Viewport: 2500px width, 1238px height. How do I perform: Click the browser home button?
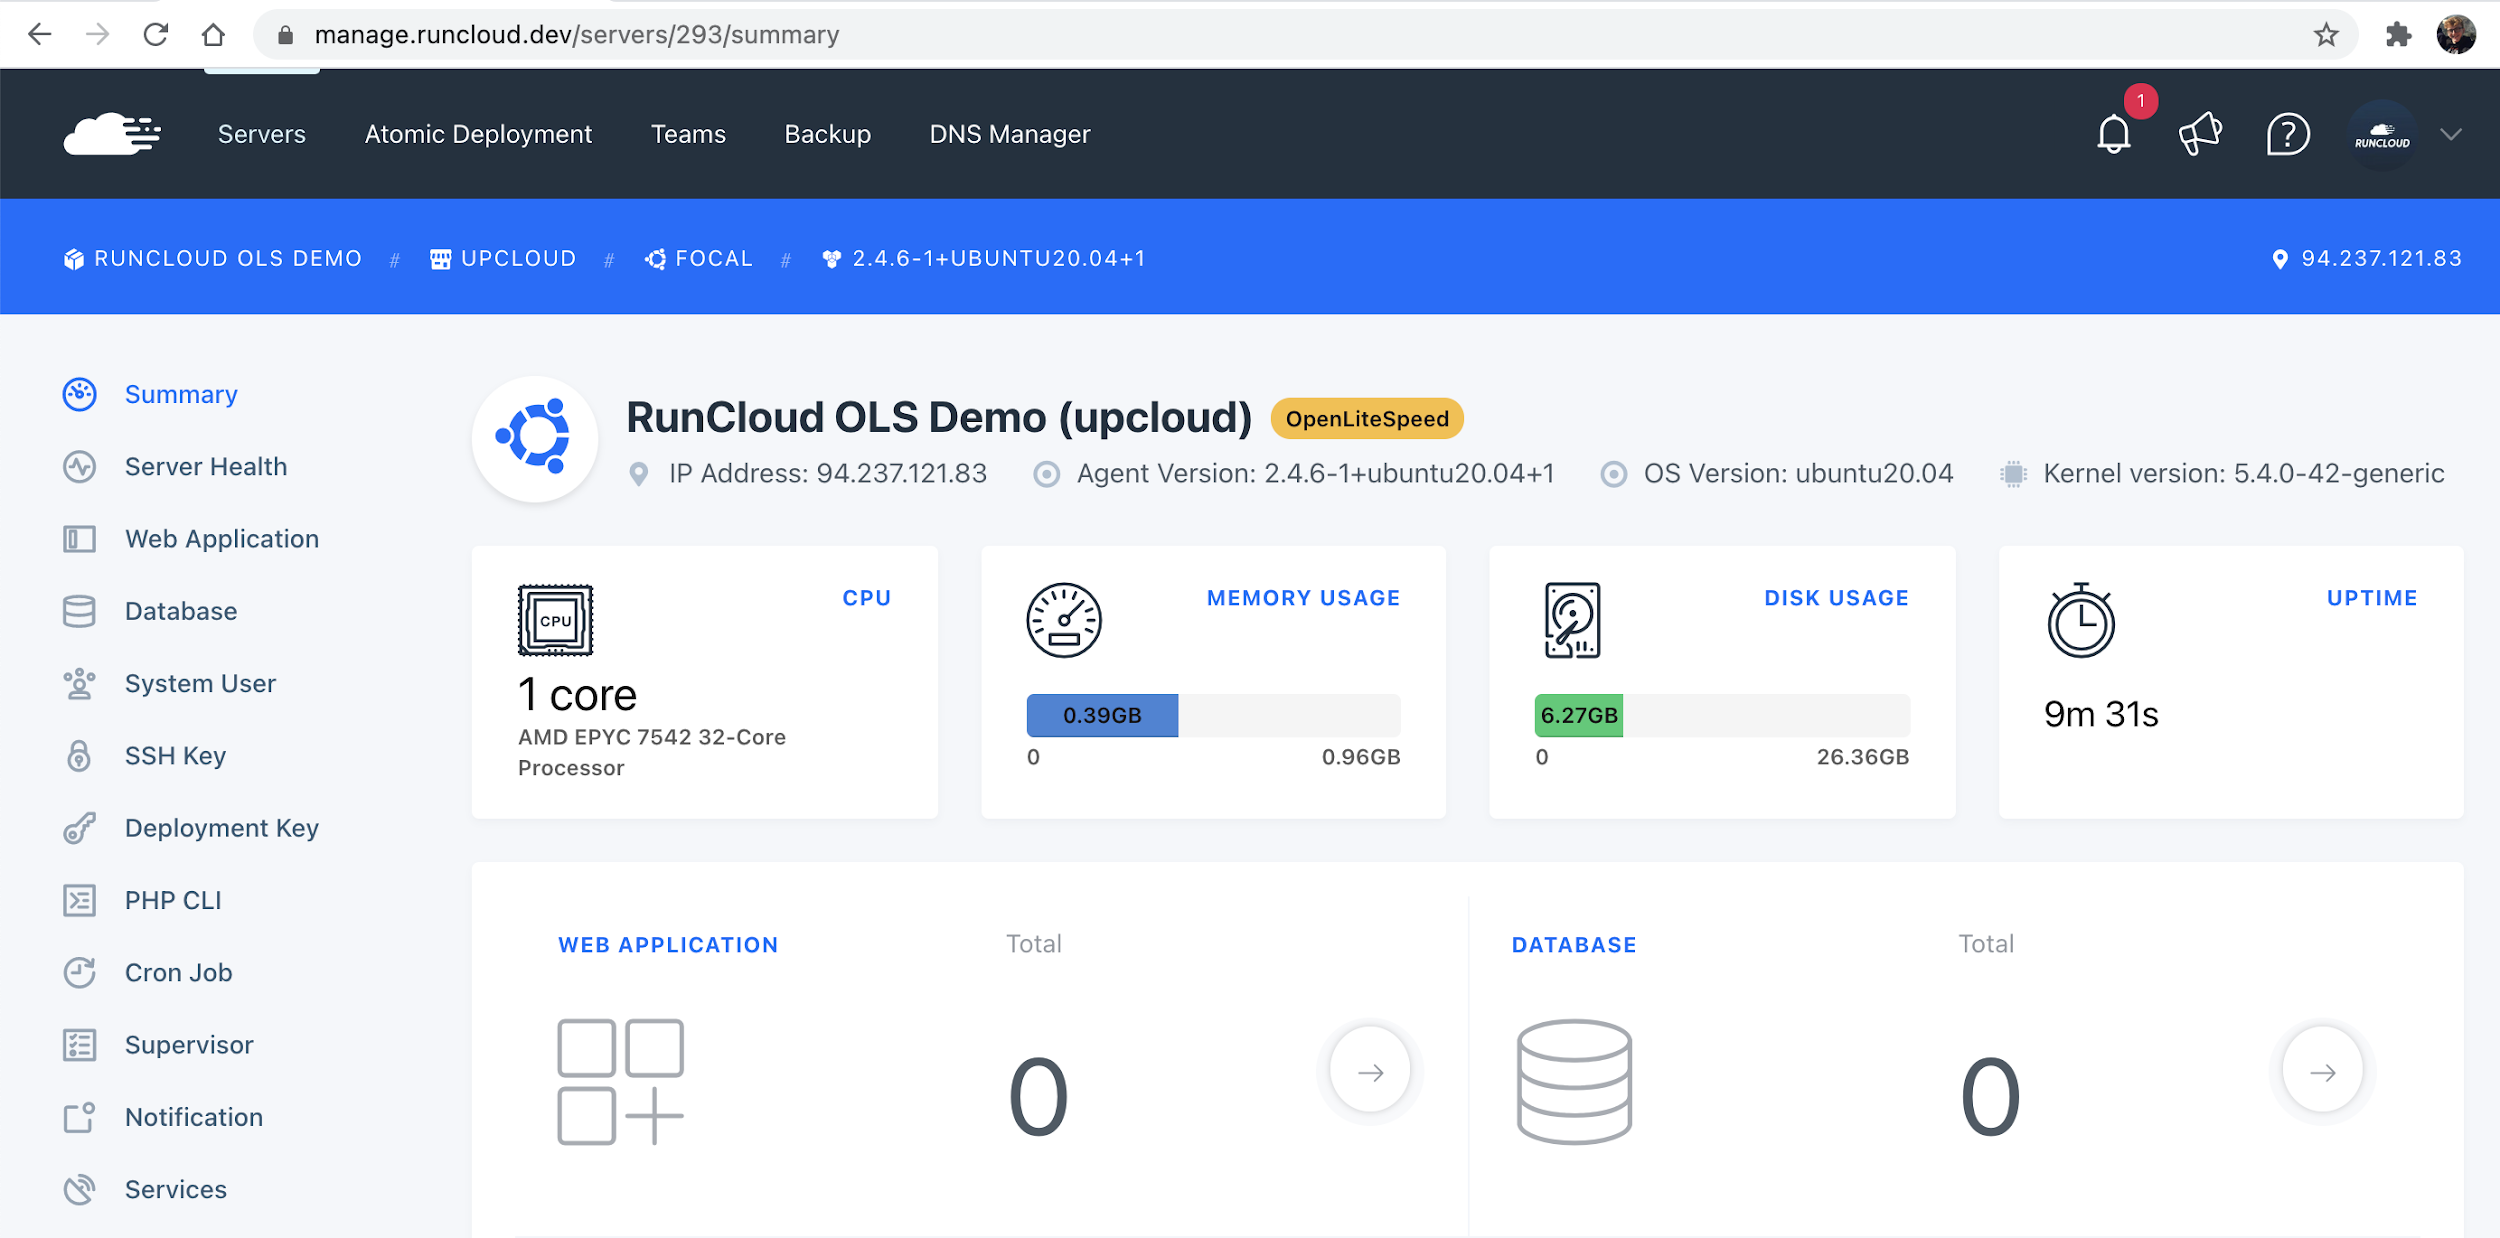point(213,34)
